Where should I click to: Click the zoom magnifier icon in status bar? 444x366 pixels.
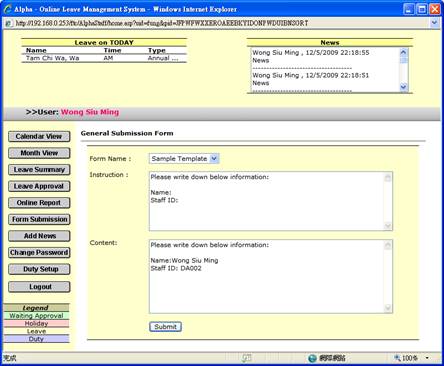397,358
